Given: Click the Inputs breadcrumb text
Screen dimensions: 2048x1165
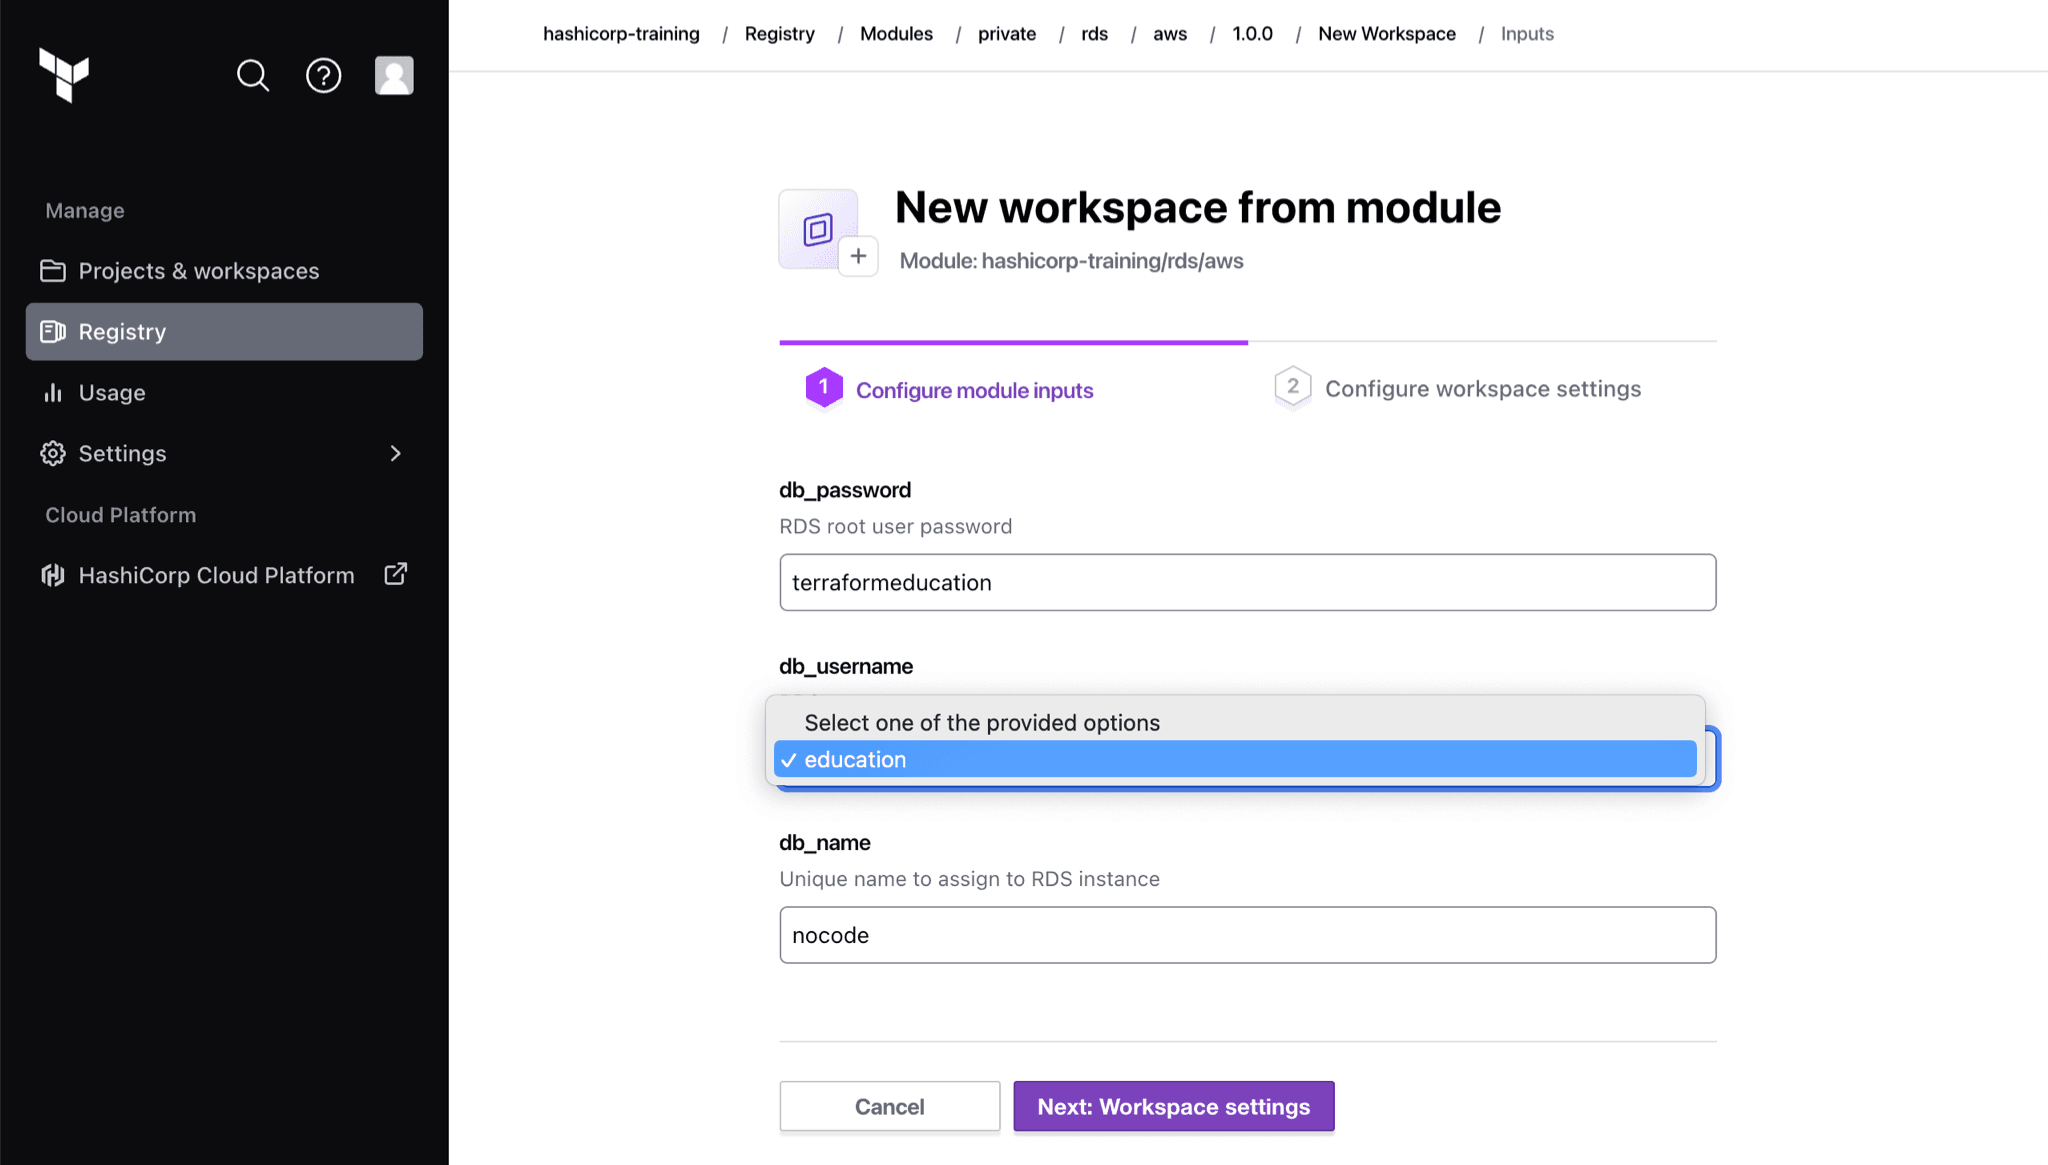Looking at the screenshot, I should coord(1527,34).
